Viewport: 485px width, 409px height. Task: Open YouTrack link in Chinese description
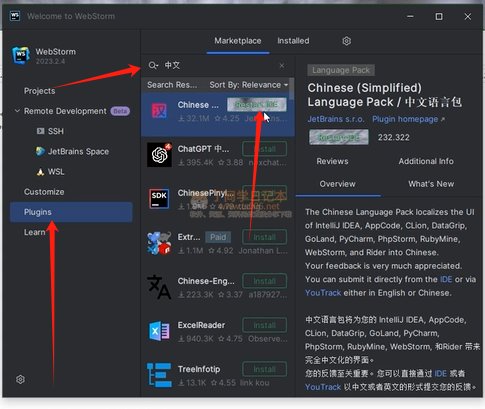[x=323, y=387]
